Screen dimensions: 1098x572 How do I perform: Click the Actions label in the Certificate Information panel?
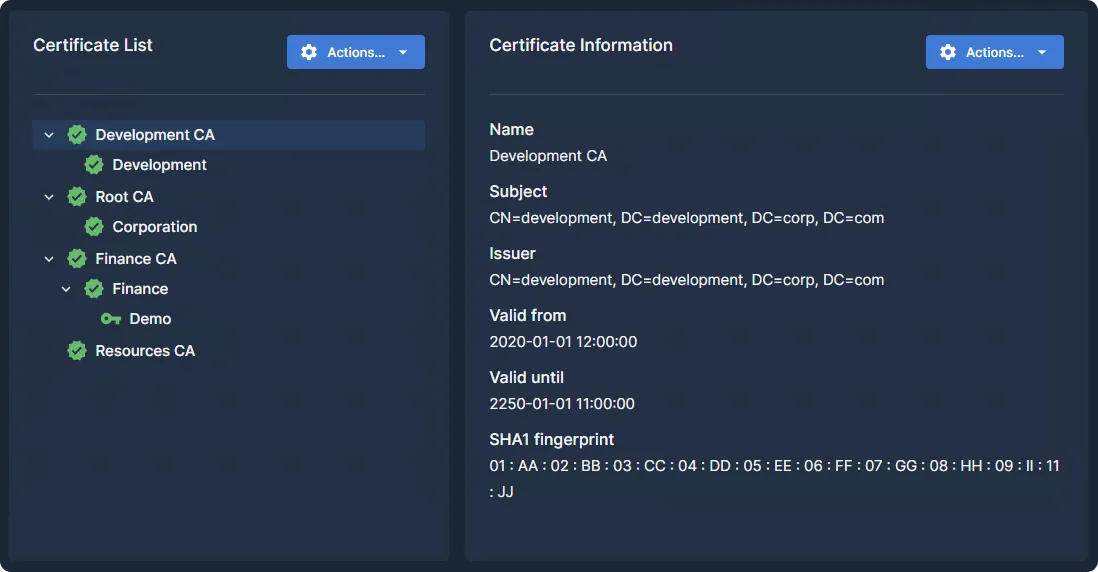click(994, 53)
